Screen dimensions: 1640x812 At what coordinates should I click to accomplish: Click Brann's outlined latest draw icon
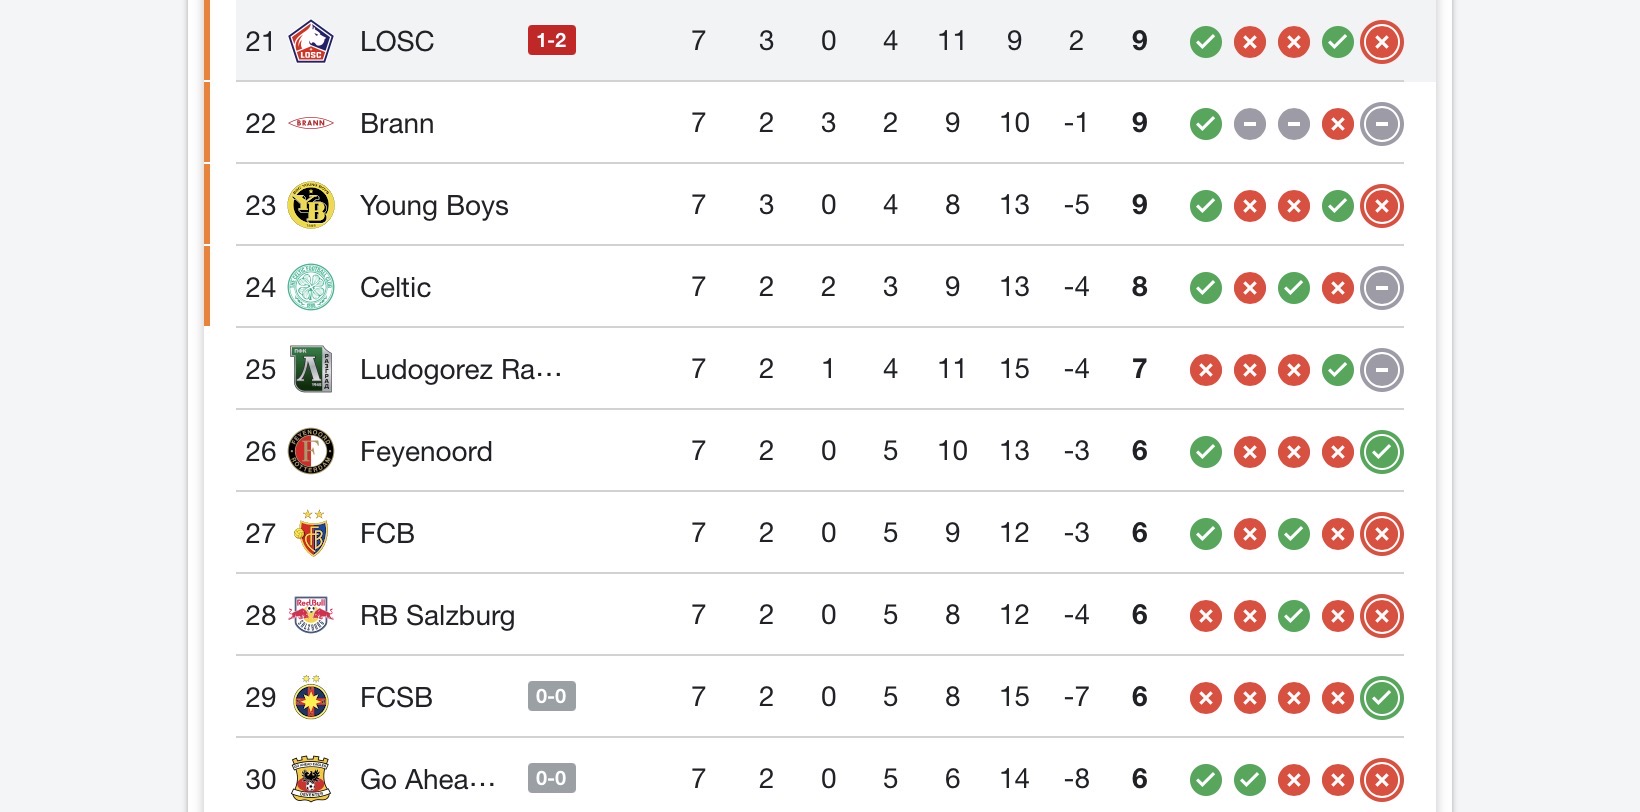1382,124
